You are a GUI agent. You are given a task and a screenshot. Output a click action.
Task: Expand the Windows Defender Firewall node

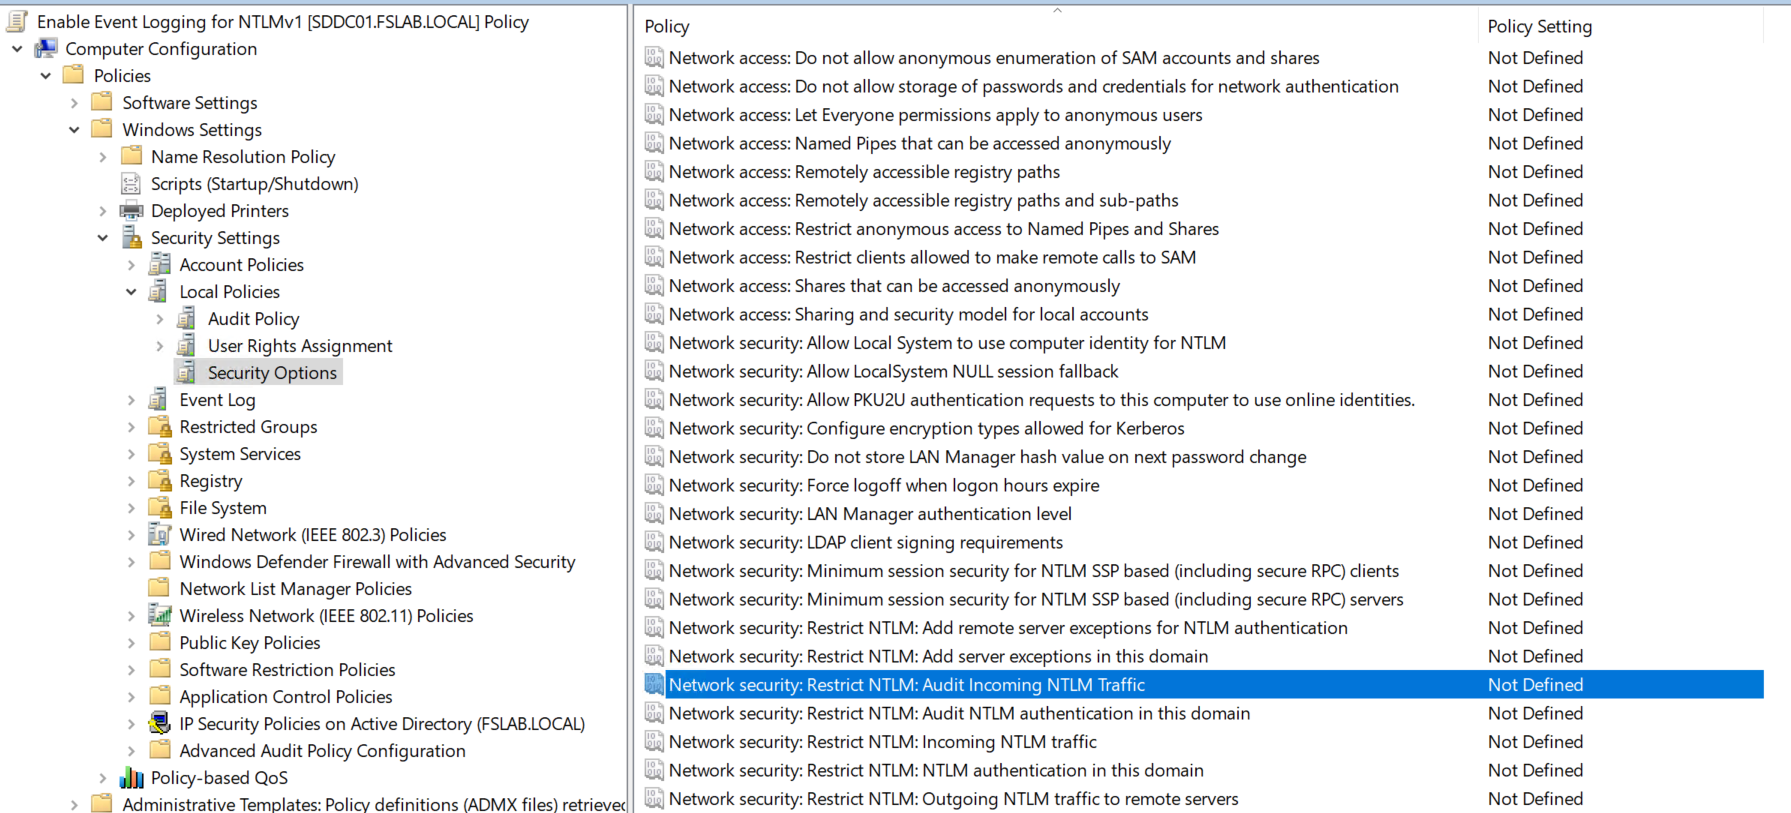point(131,561)
